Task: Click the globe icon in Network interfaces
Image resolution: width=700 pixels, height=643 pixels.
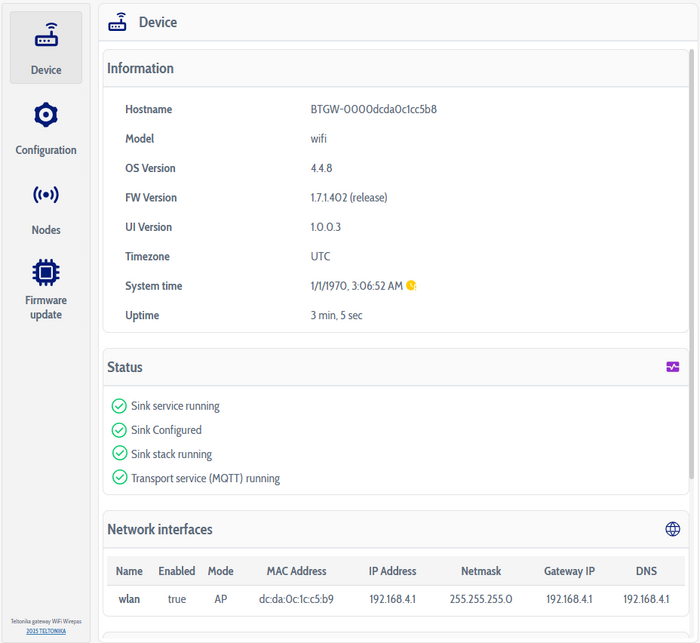Action: pos(673,529)
